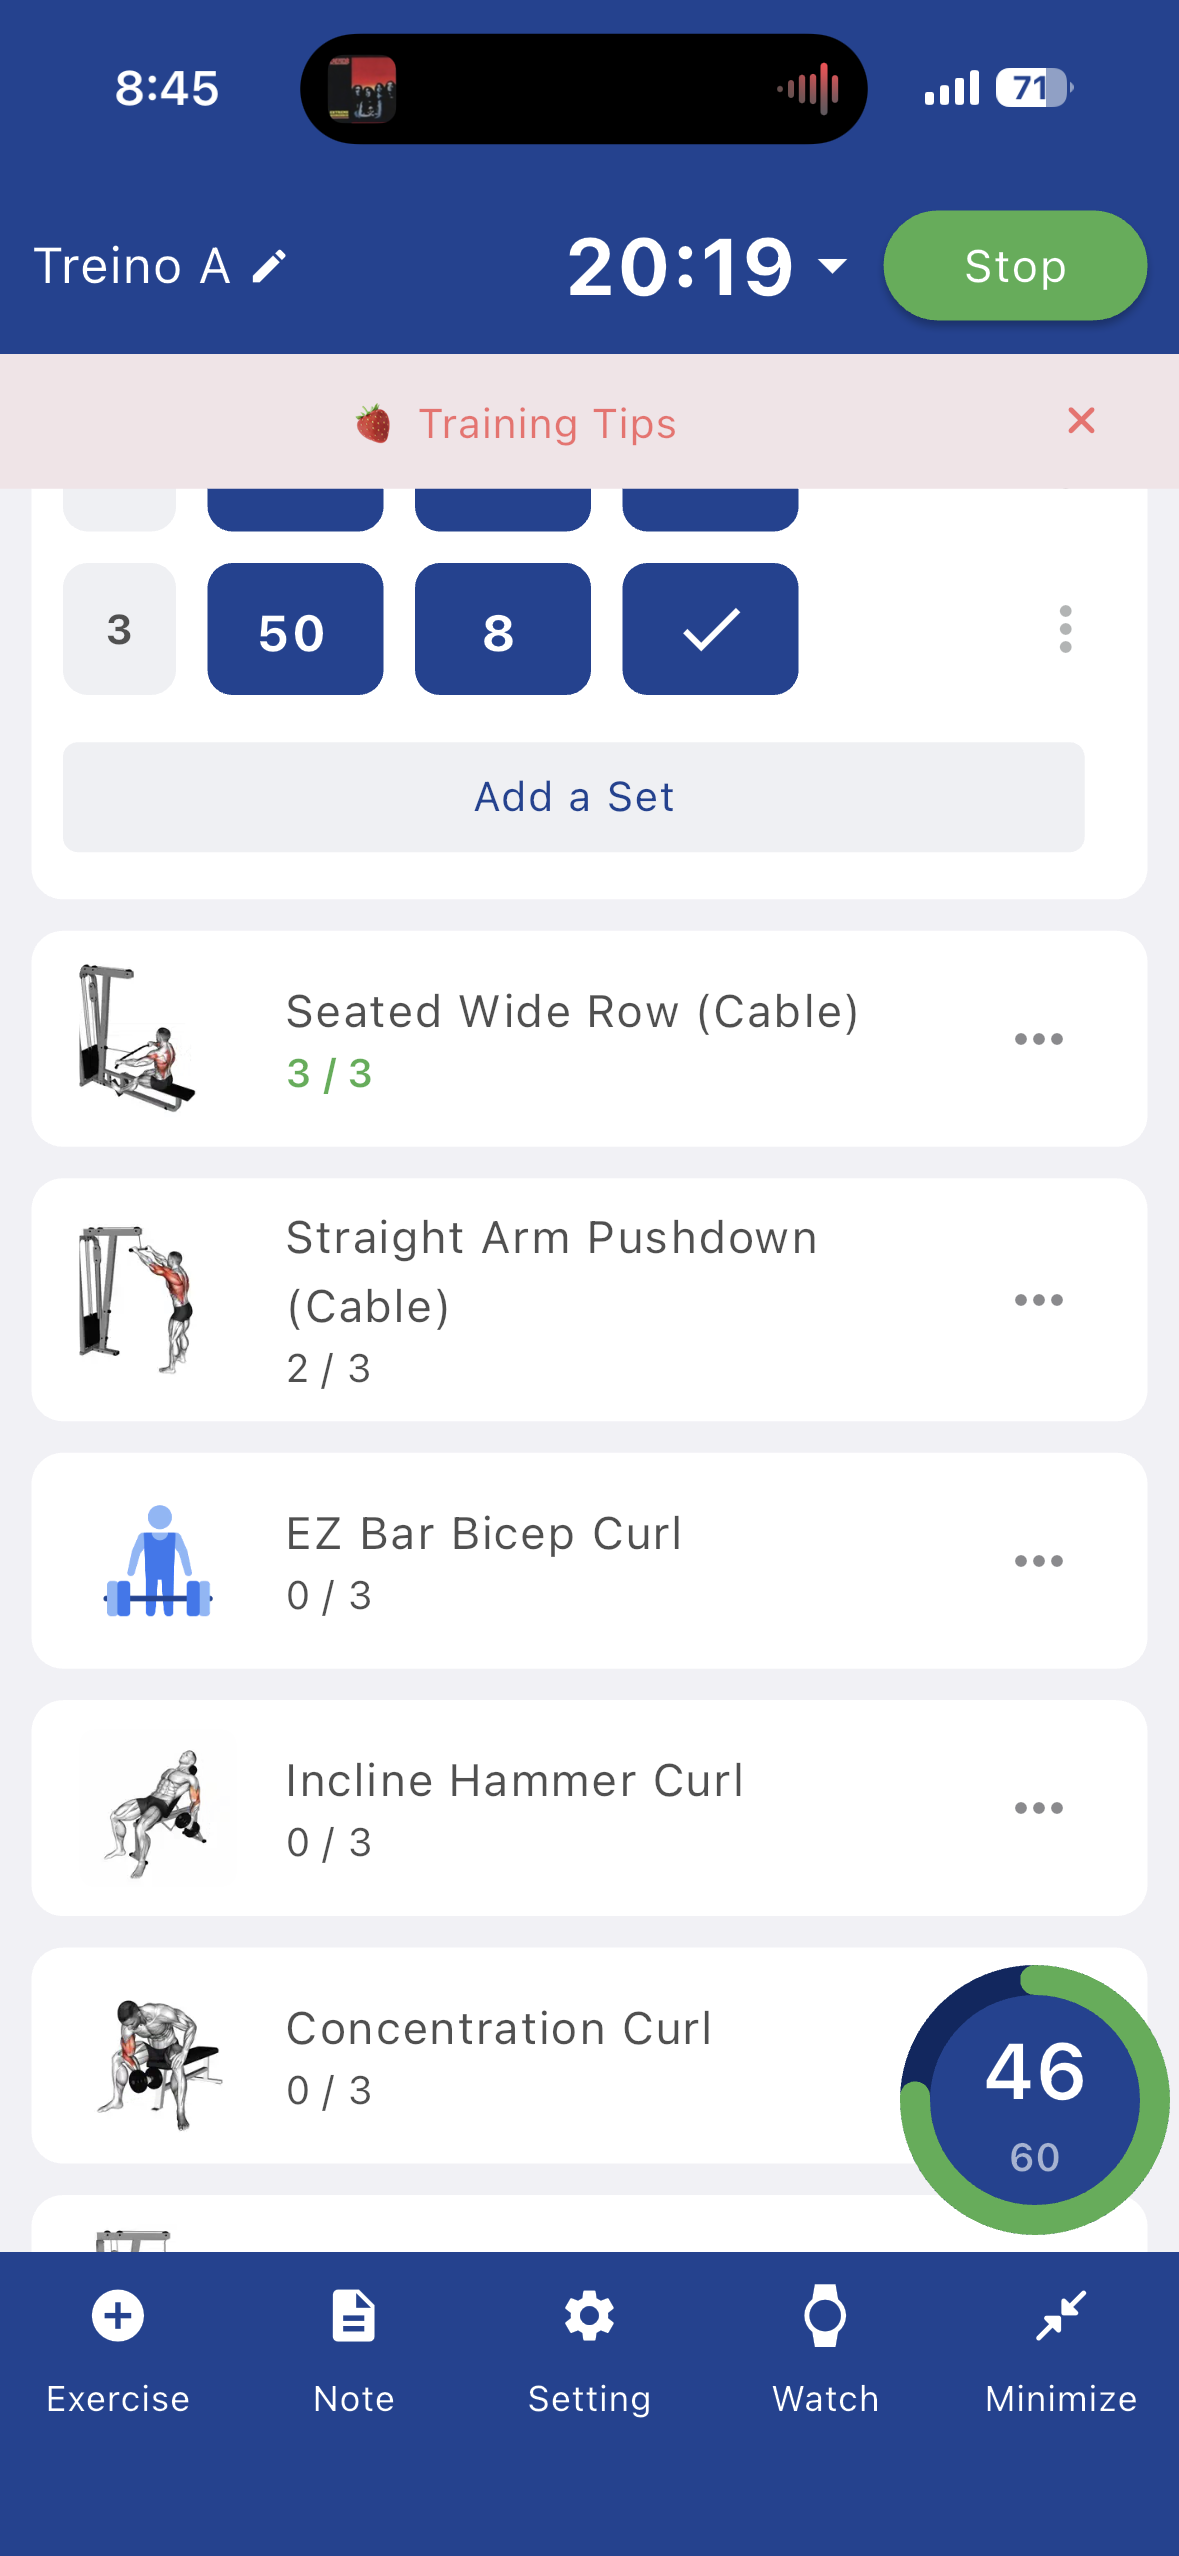The height and width of the screenshot is (2556, 1179).
Task: Open the Note icon in bottom bar
Action: point(354,2315)
